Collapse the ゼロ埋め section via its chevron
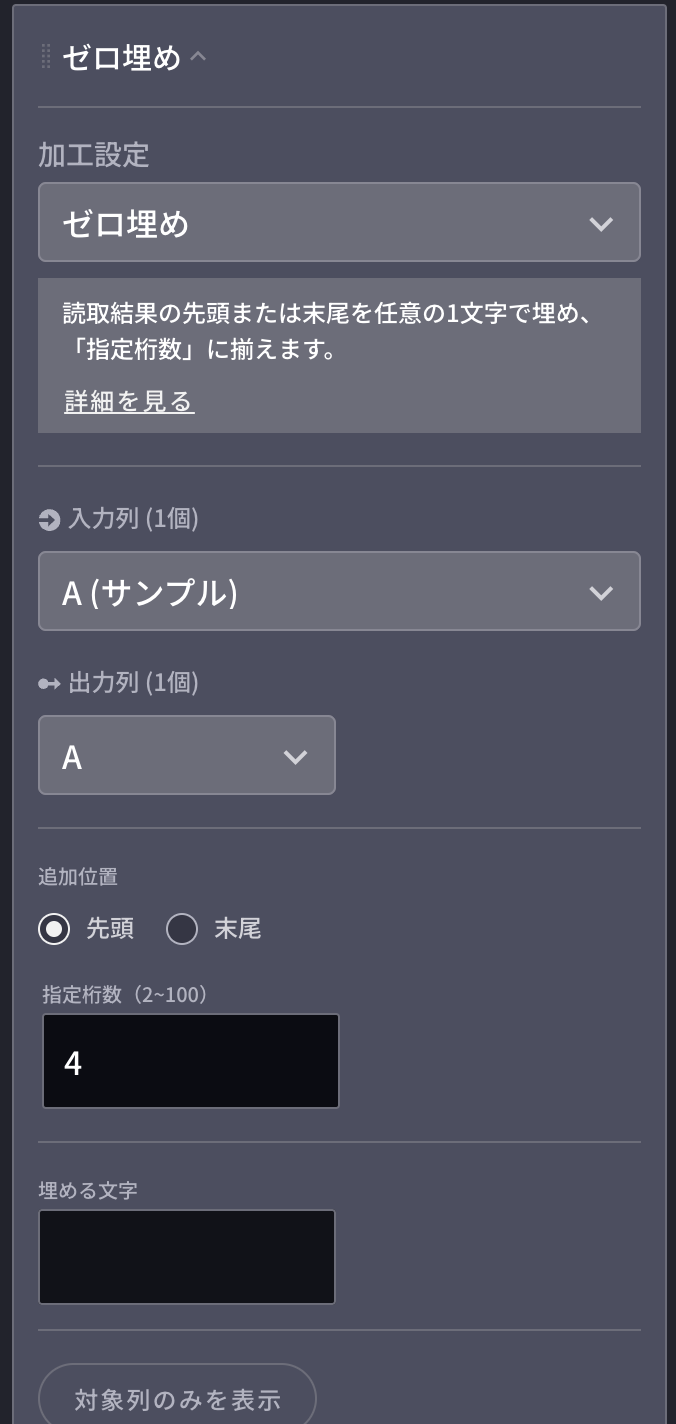 click(x=196, y=56)
